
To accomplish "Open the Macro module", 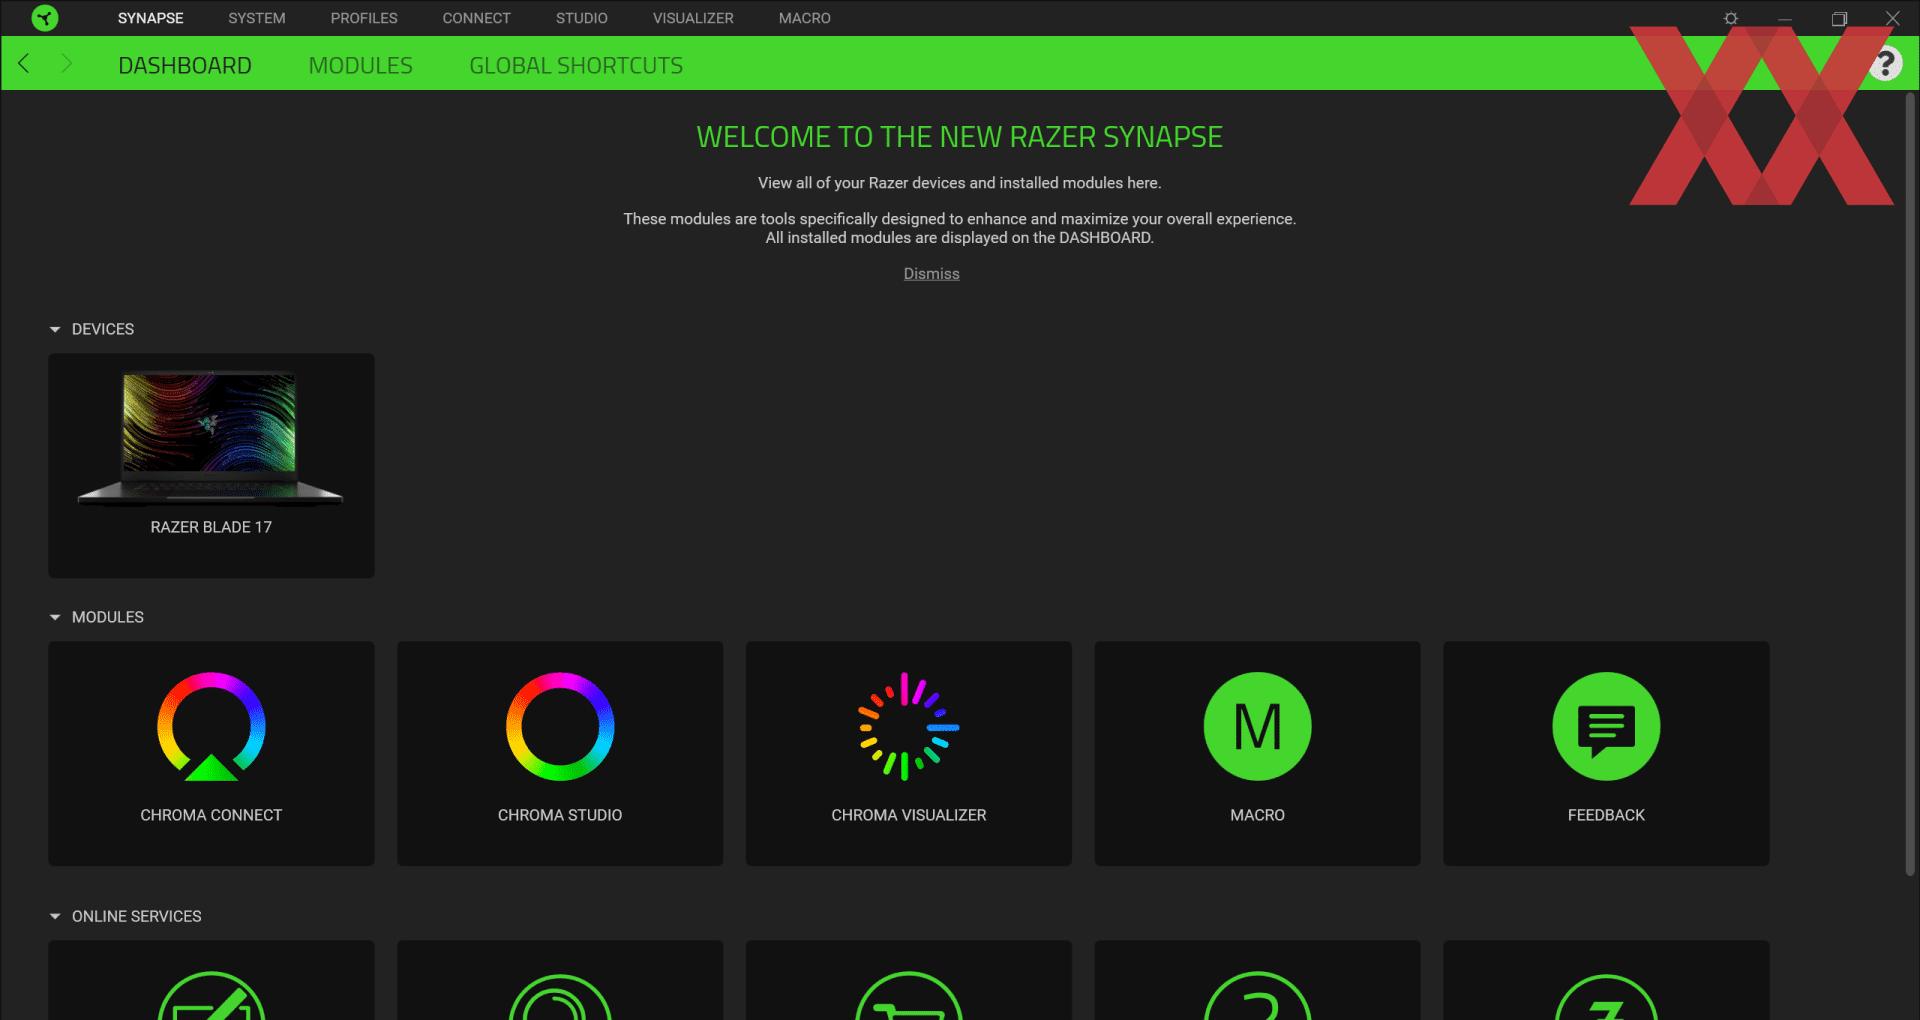I will click(1257, 753).
